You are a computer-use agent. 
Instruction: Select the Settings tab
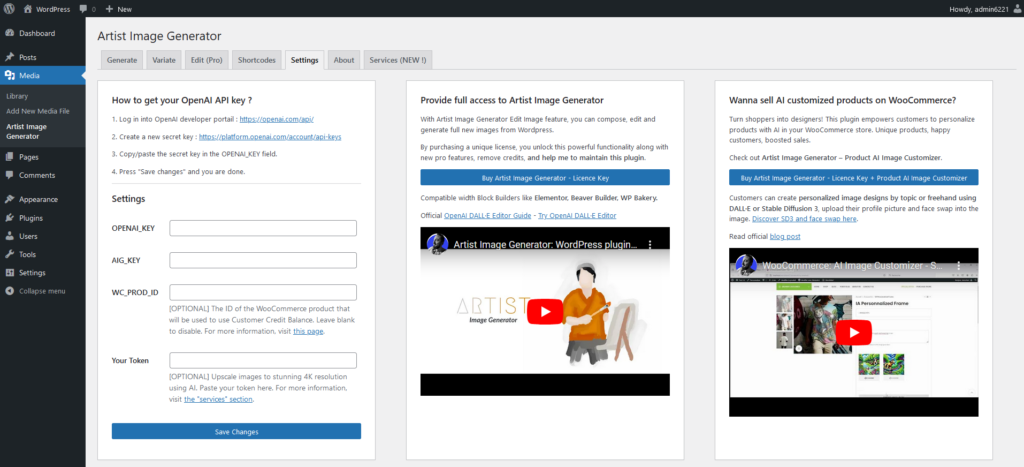click(304, 60)
